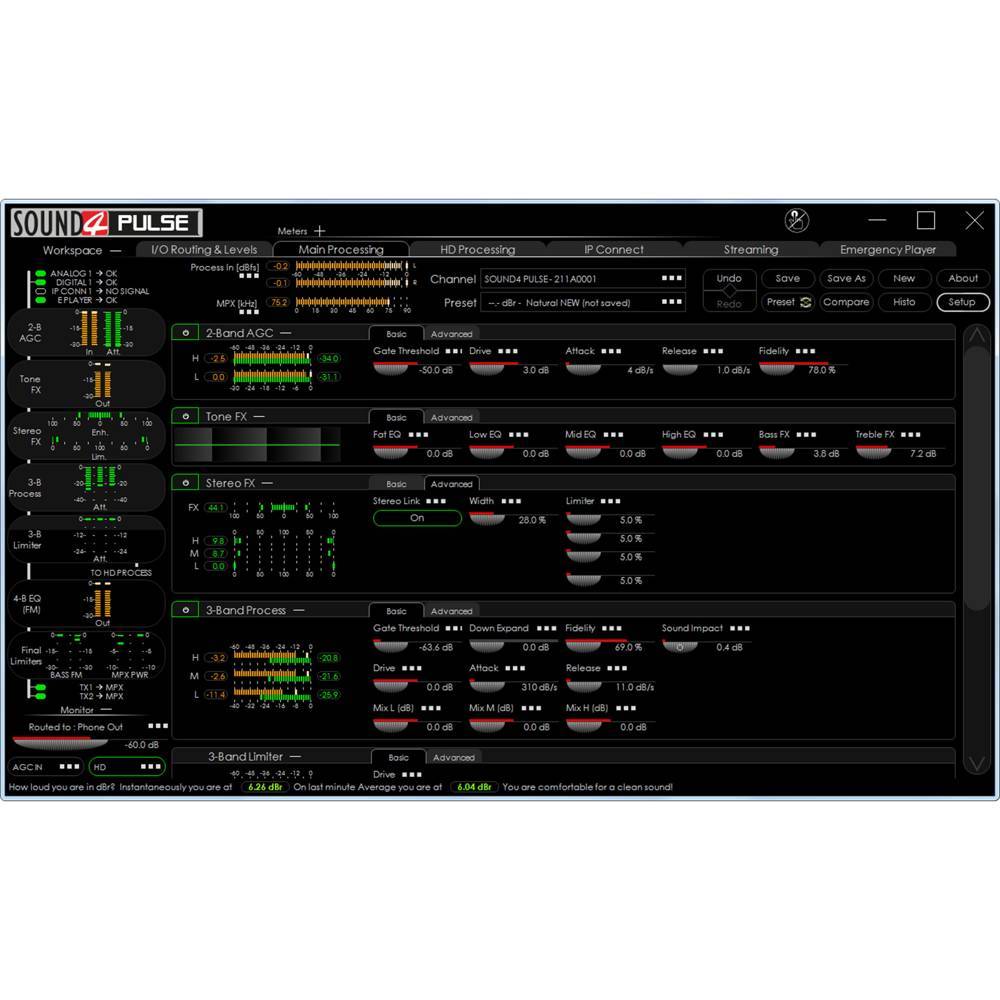The image size is (1000, 1000).
Task: Open the HD monitor selector
Action: pos(127,767)
